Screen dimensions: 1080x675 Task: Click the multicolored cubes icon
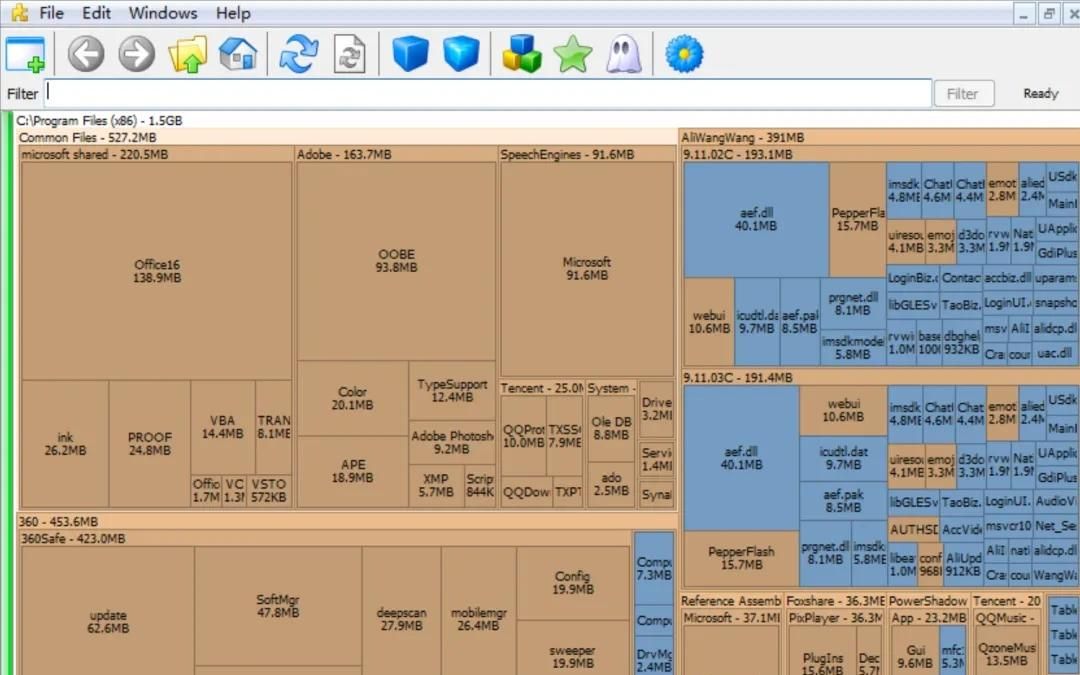pos(521,54)
